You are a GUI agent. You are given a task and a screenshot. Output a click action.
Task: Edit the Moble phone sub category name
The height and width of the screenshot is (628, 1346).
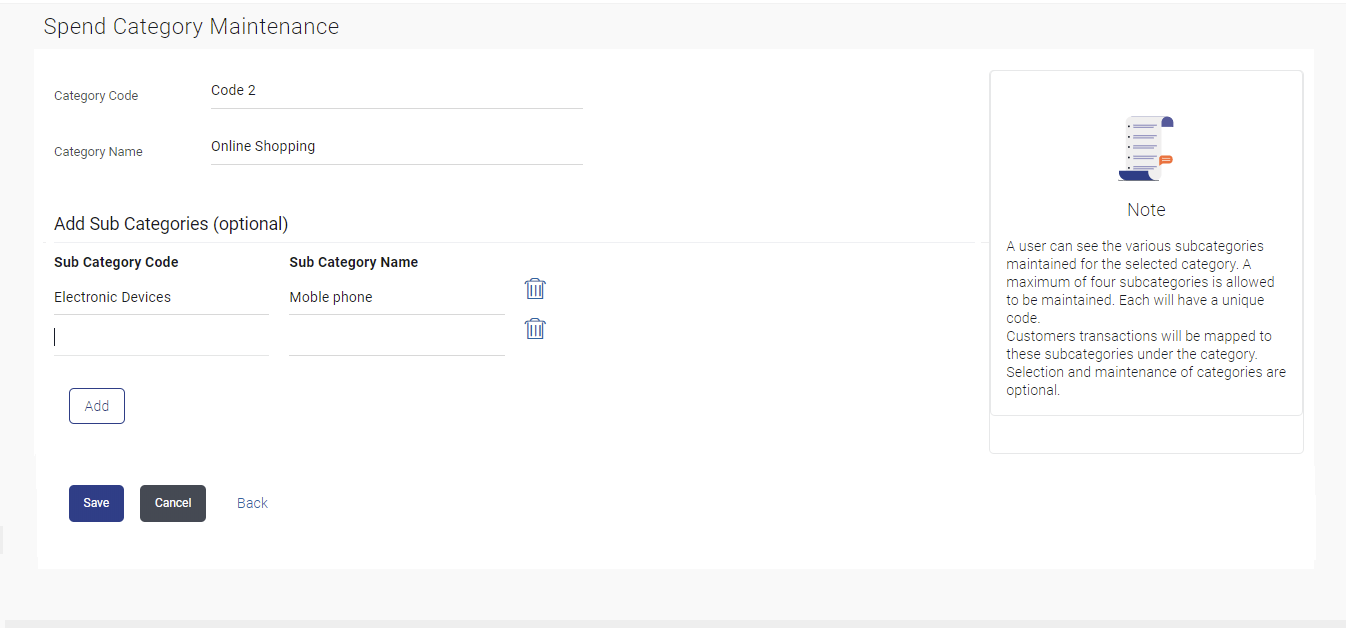pos(396,298)
